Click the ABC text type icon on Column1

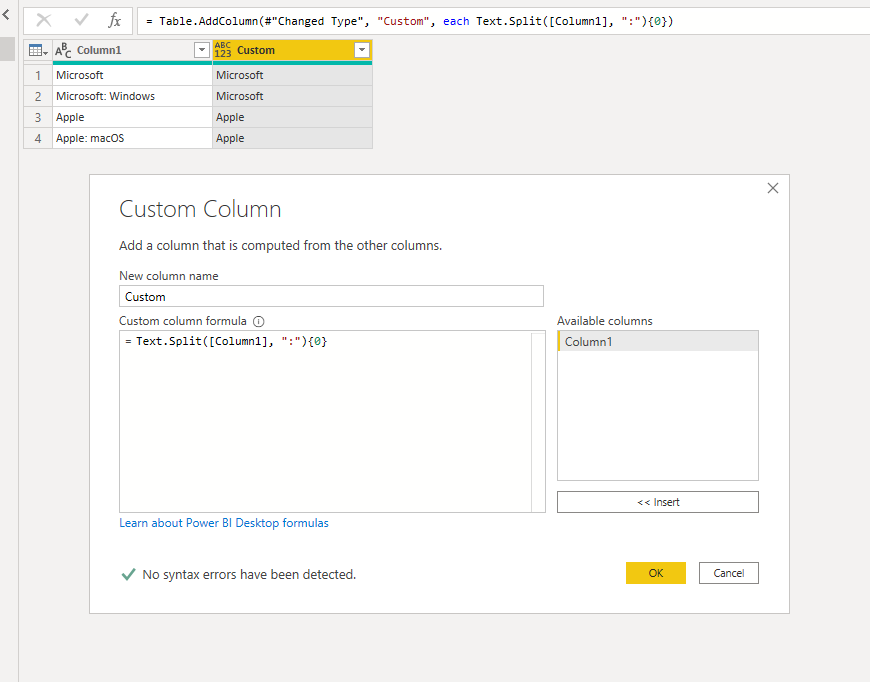[x=63, y=50]
